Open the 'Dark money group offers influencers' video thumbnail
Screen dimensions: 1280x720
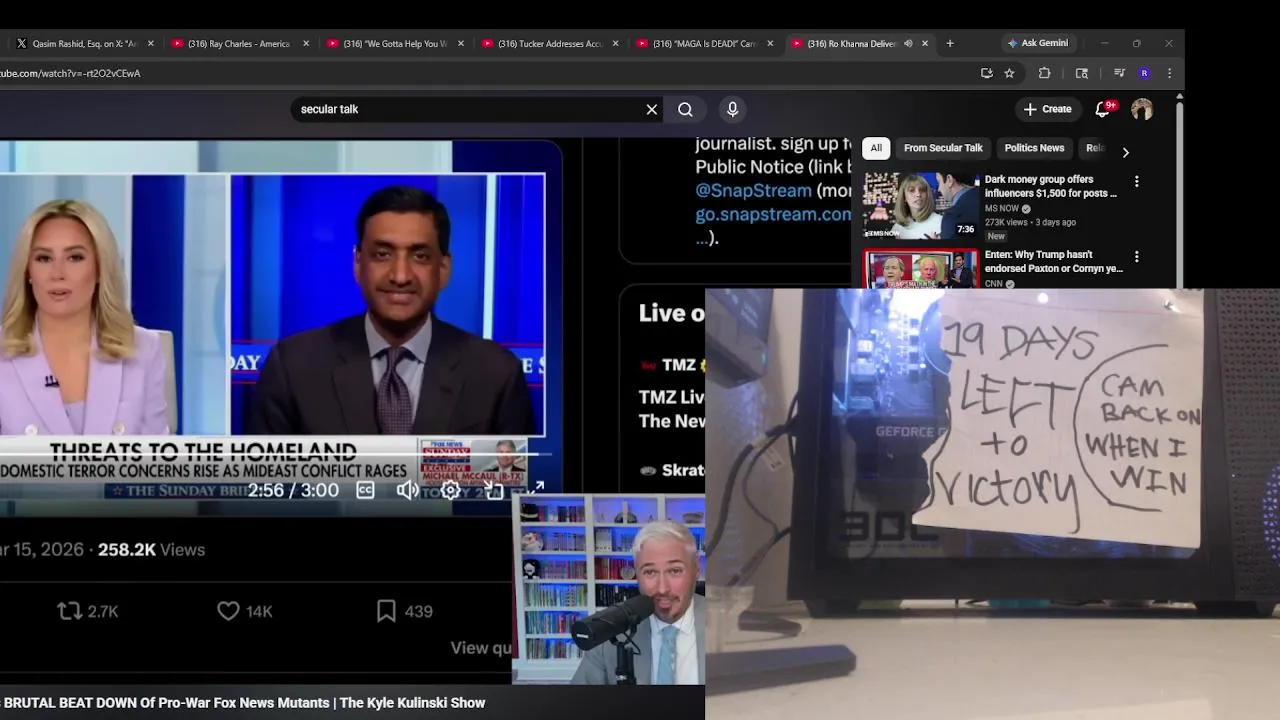921,205
